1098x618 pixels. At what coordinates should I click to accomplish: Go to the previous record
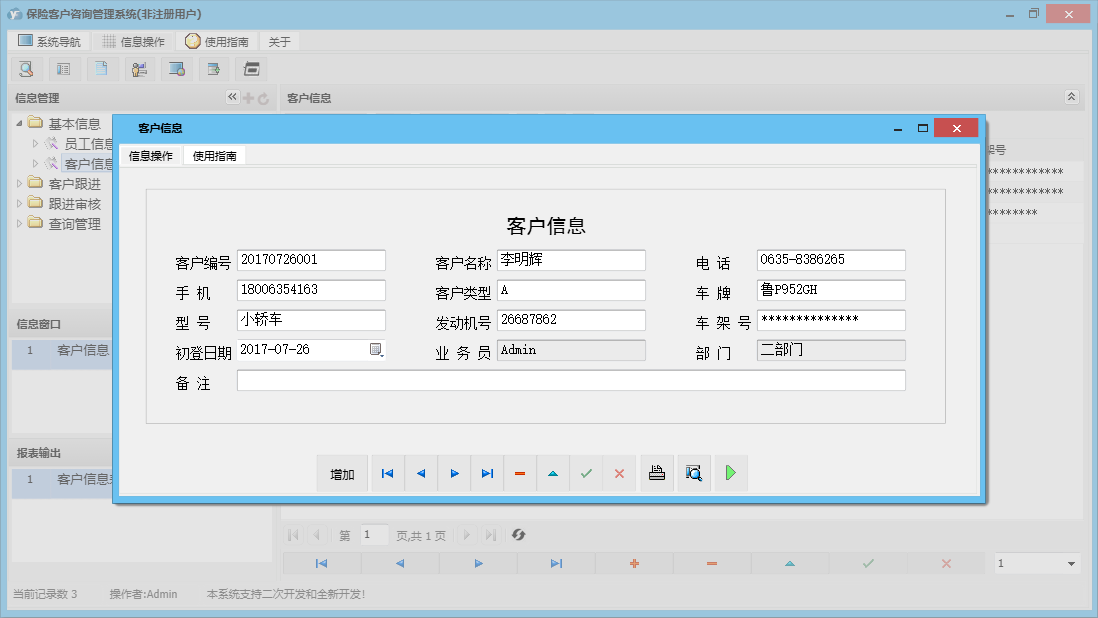420,473
